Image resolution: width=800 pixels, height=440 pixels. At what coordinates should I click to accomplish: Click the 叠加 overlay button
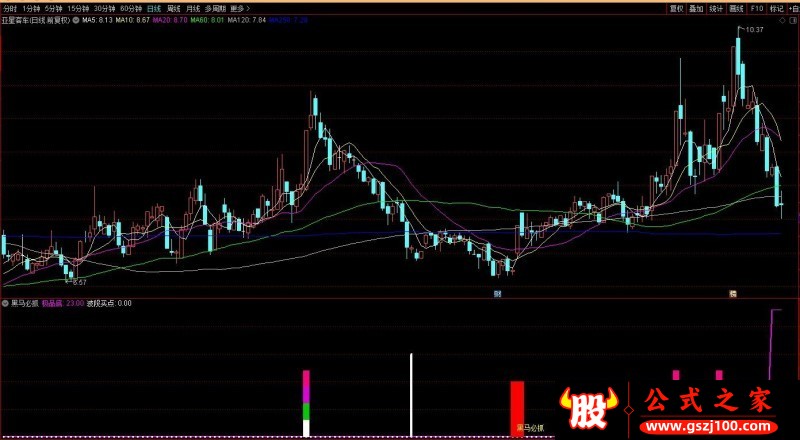pos(696,8)
